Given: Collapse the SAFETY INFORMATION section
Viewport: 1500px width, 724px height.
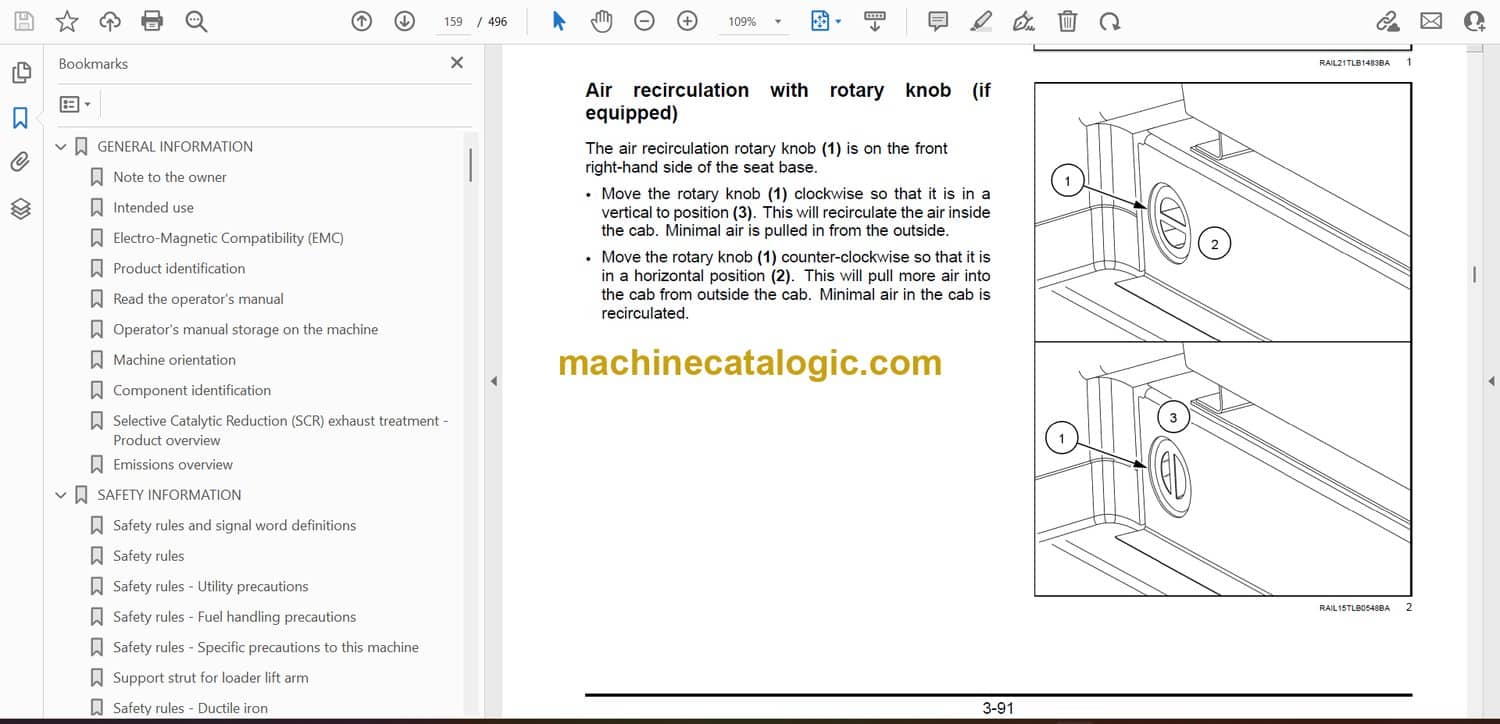Looking at the screenshot, I should pyautogui.click(x=61, y=495).
